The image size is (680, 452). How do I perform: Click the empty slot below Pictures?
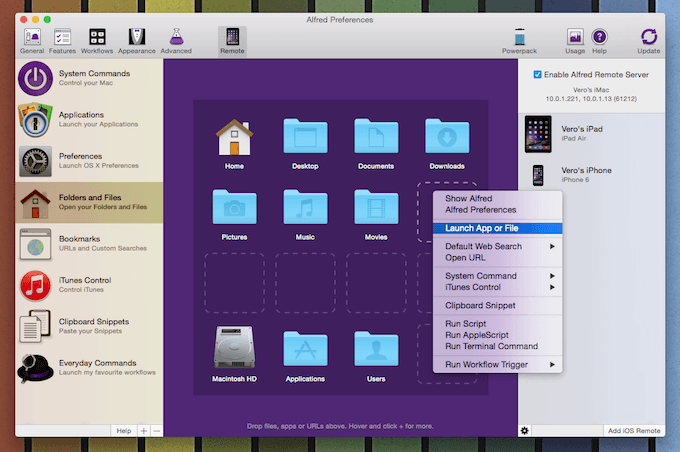click(x=234, y=283)
